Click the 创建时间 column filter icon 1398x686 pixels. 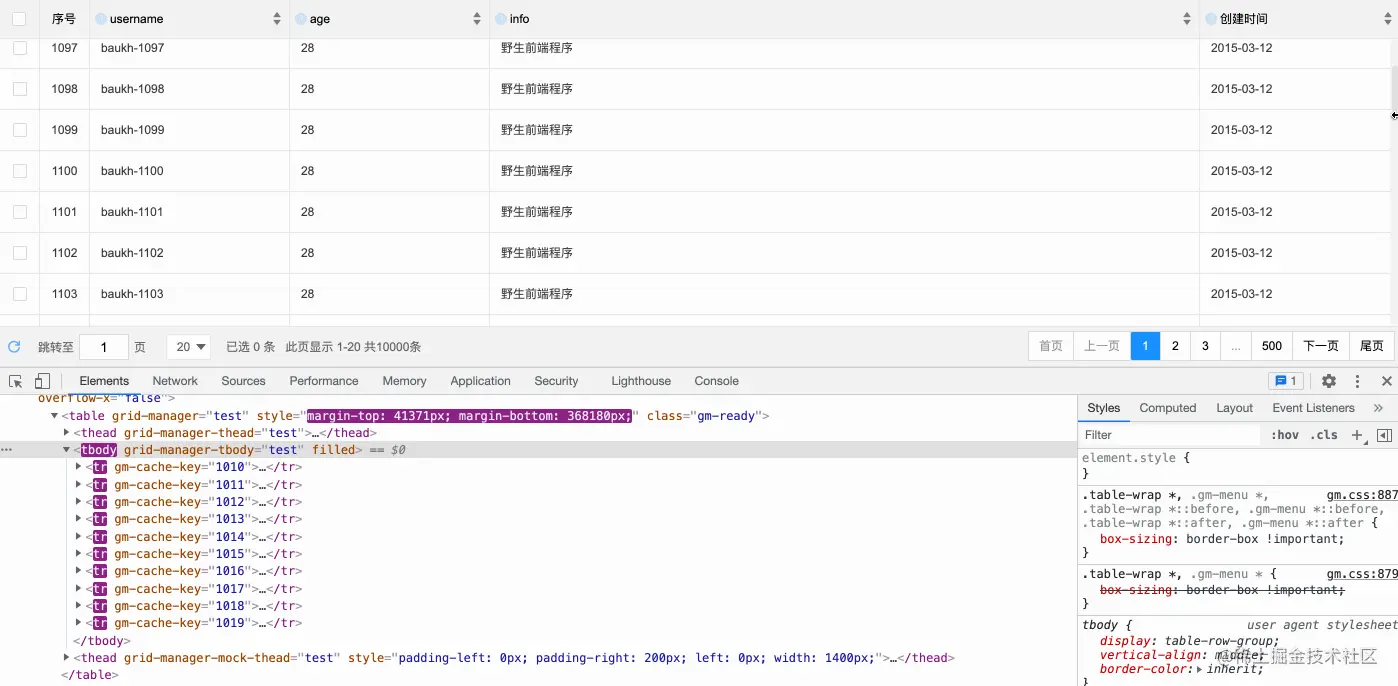1212,19
